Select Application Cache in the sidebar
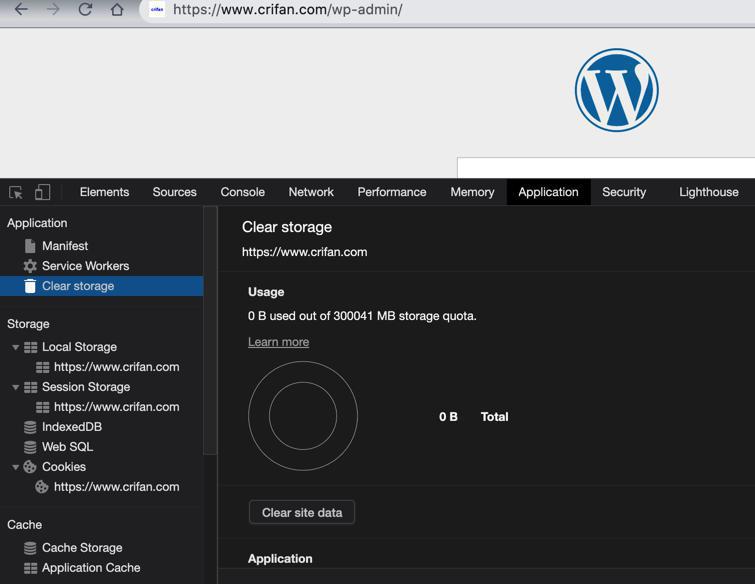Viewport: 755px width, 584px height. click(91, 568)
